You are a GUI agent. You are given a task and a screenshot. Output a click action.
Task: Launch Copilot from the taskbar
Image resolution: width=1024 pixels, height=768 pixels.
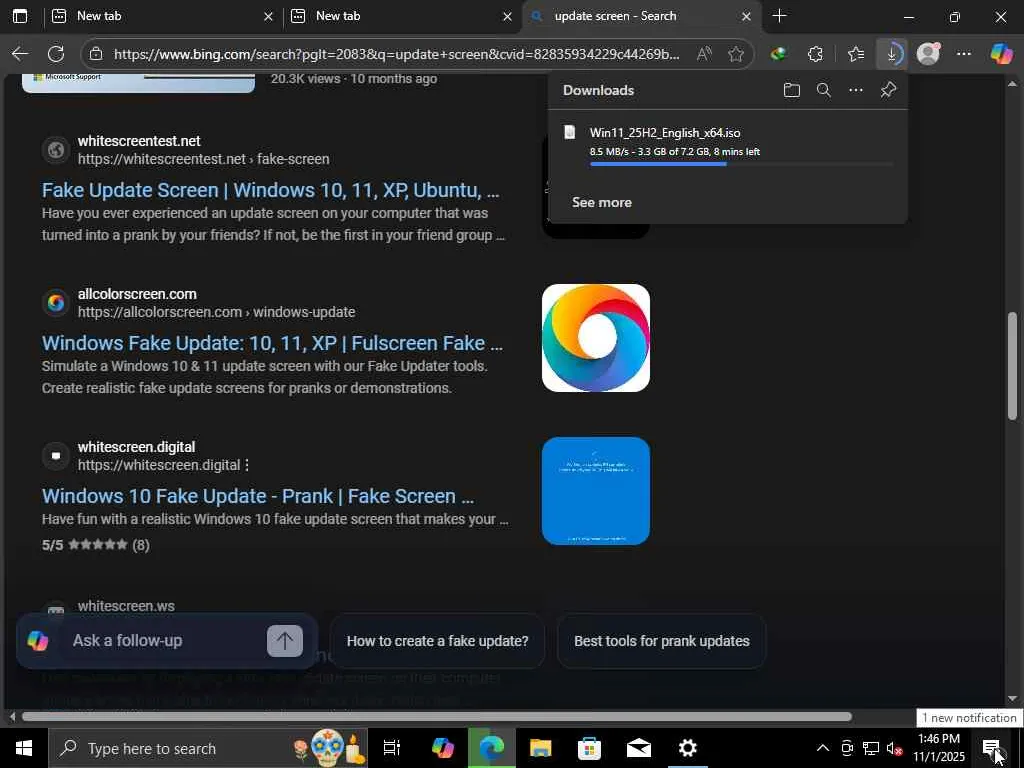pos(443,748)
